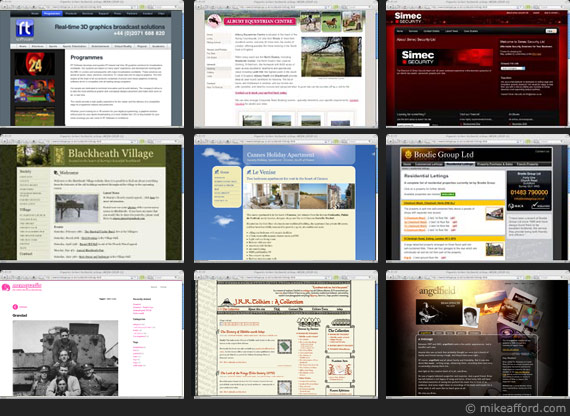Open the guitarist photo on angelfield
The image size is (570, 416).
coord(439,312)
